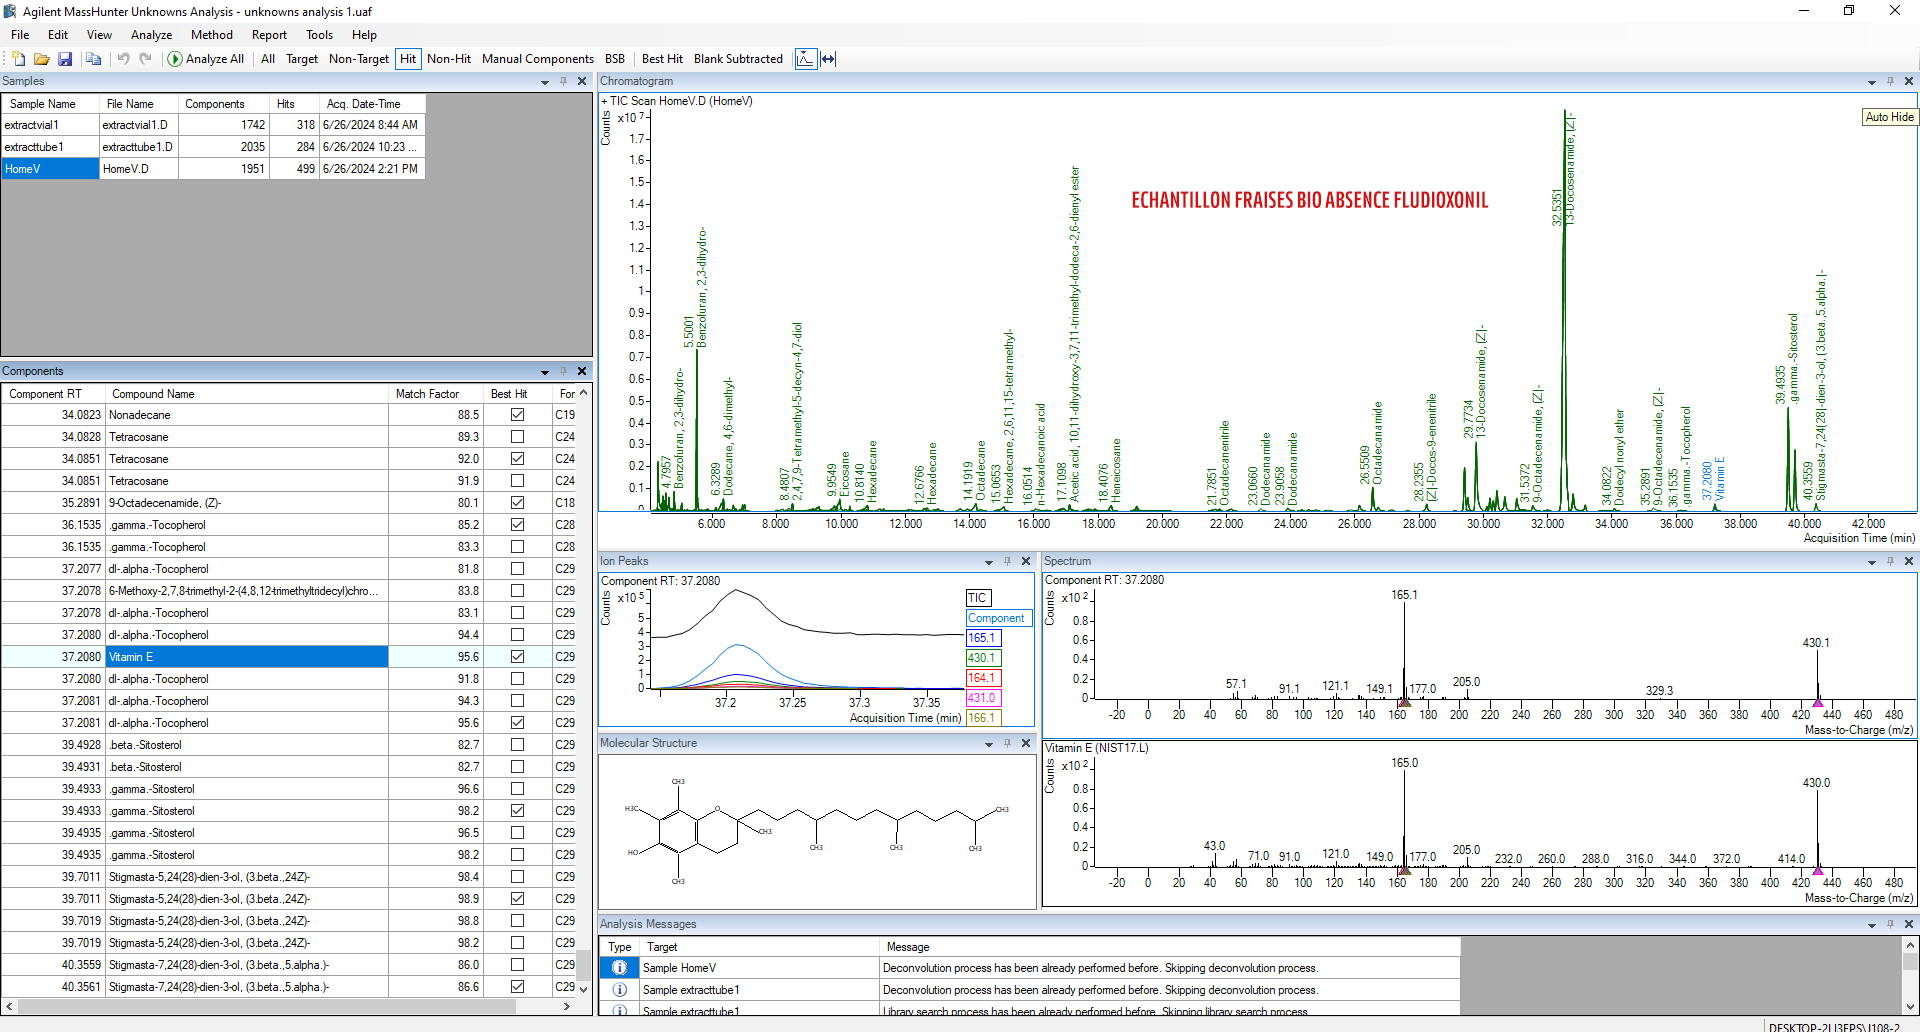Click the Analyze All button

206,59
